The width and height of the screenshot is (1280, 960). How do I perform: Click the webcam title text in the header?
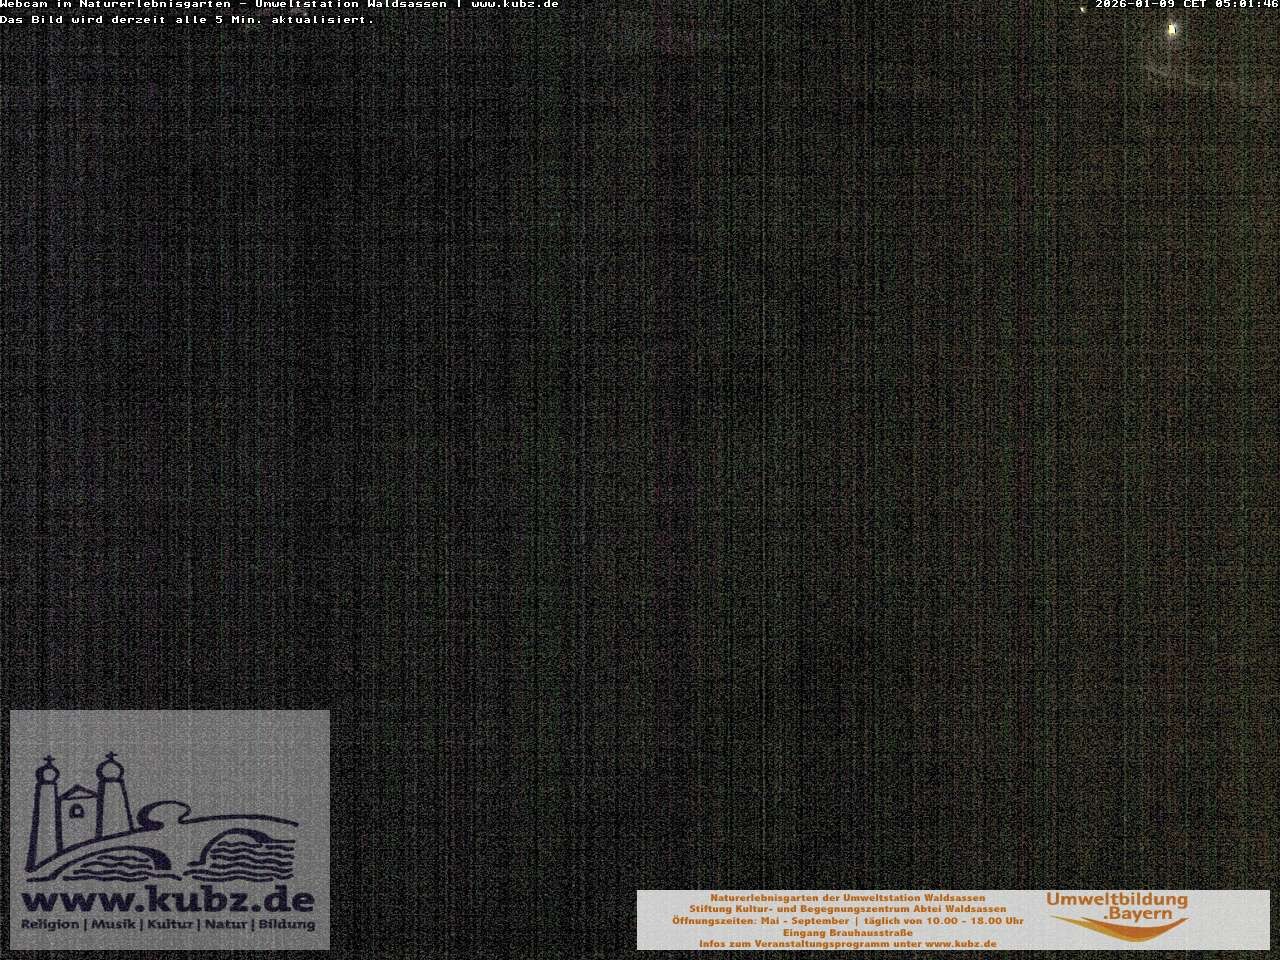223,5
